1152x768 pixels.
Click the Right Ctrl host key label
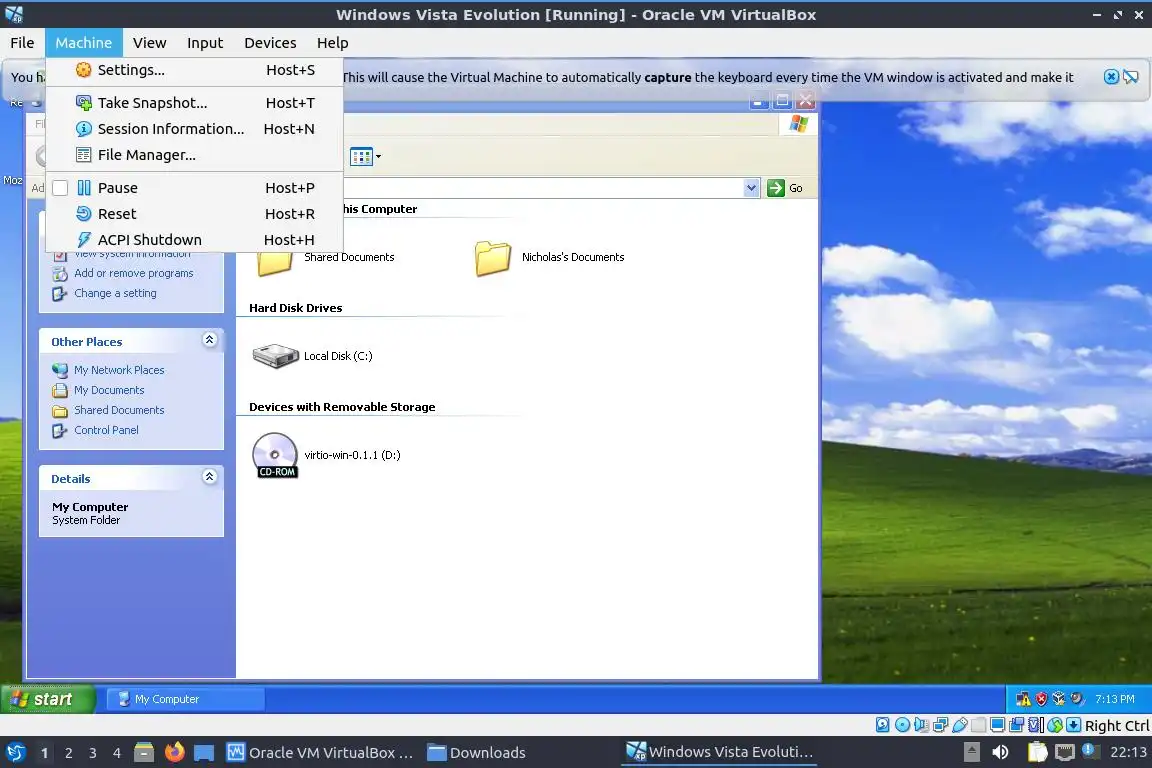pos(1117,725)
